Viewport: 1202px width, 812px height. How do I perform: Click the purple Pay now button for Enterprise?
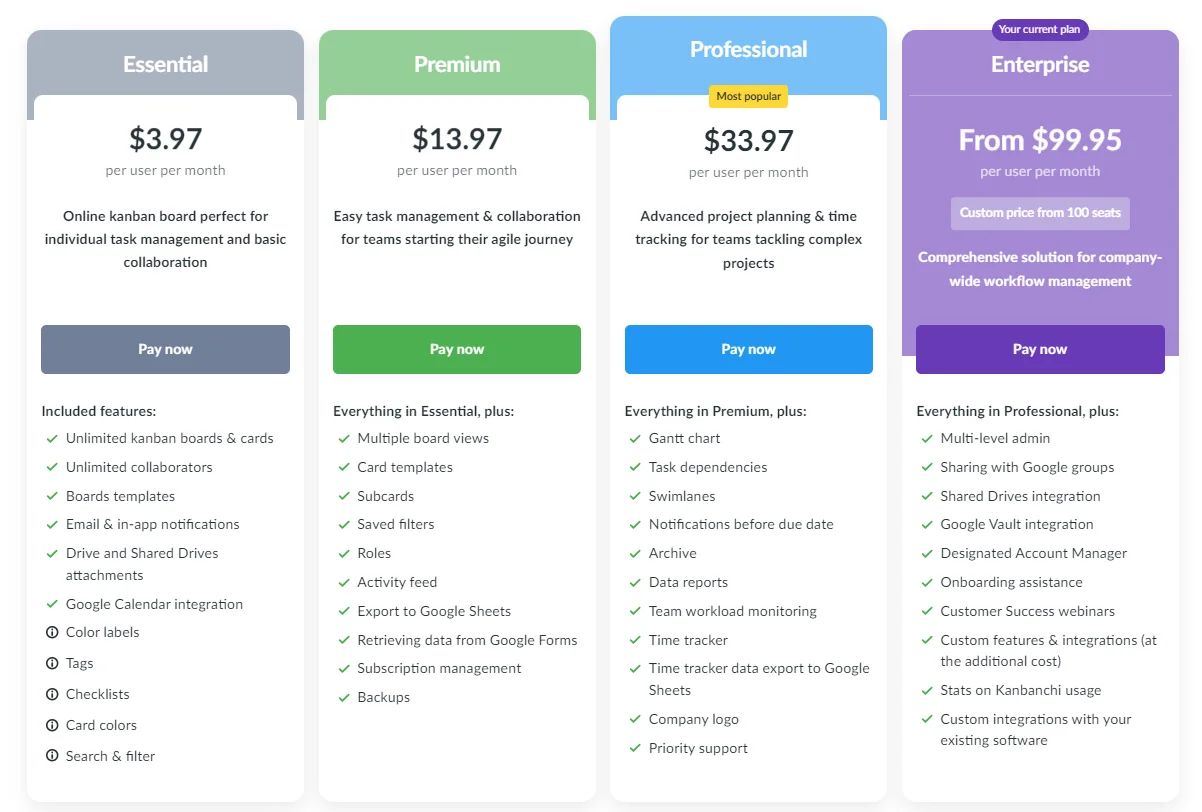pos(1040,349)
